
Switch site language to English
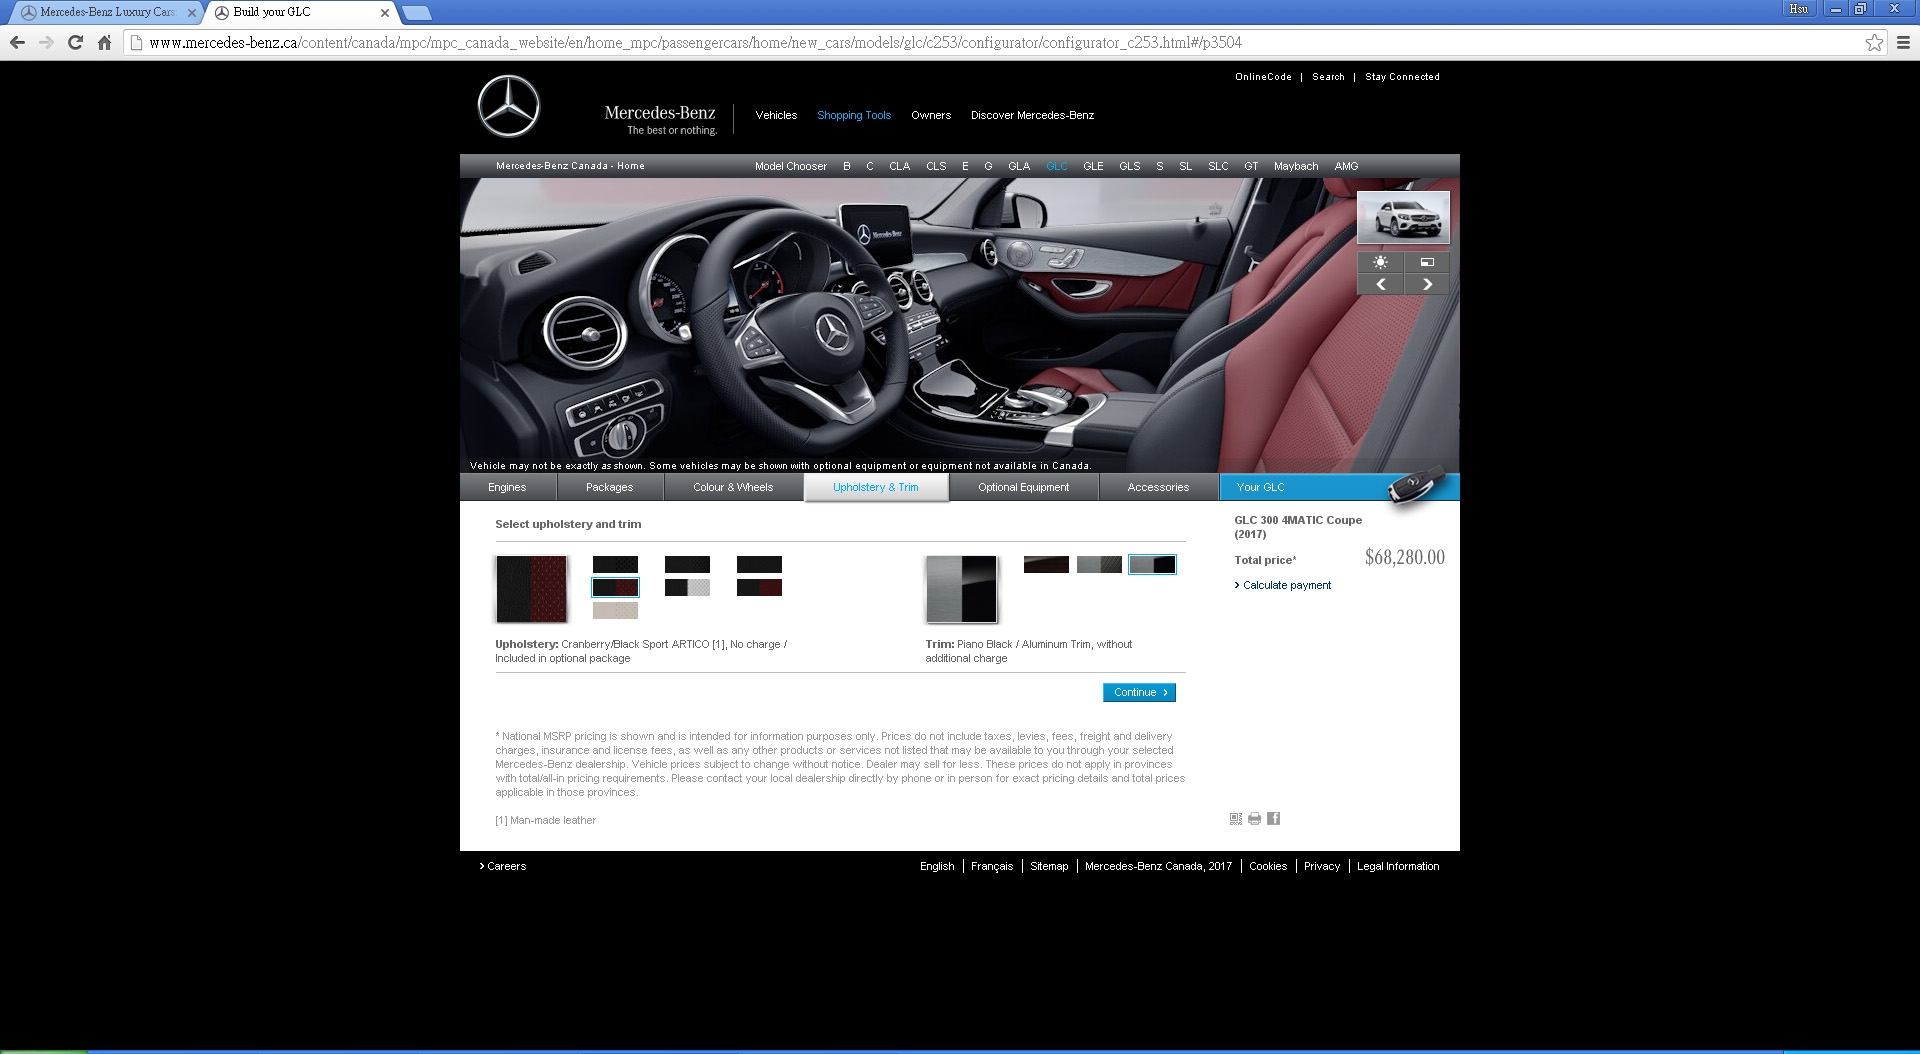(x=937, y=866)
